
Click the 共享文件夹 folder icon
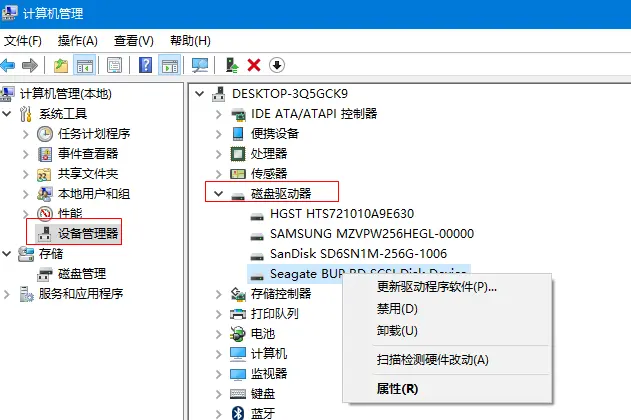tap(45, 174)
